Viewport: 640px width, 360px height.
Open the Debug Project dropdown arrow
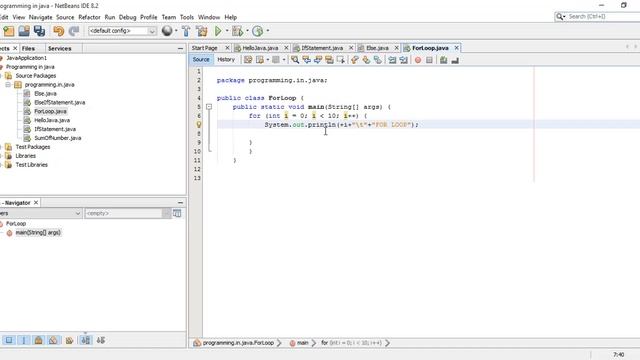pos(247,31)
